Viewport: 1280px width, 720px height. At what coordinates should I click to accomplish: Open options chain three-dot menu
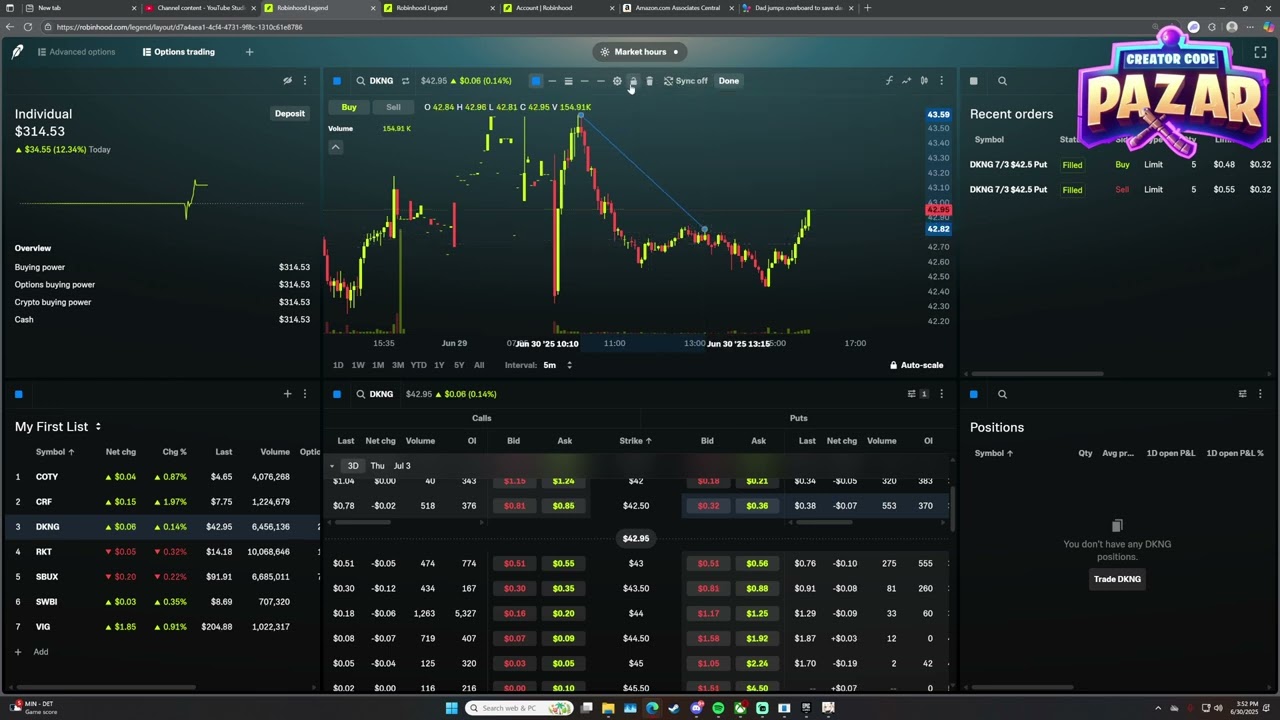pos(941,394)
